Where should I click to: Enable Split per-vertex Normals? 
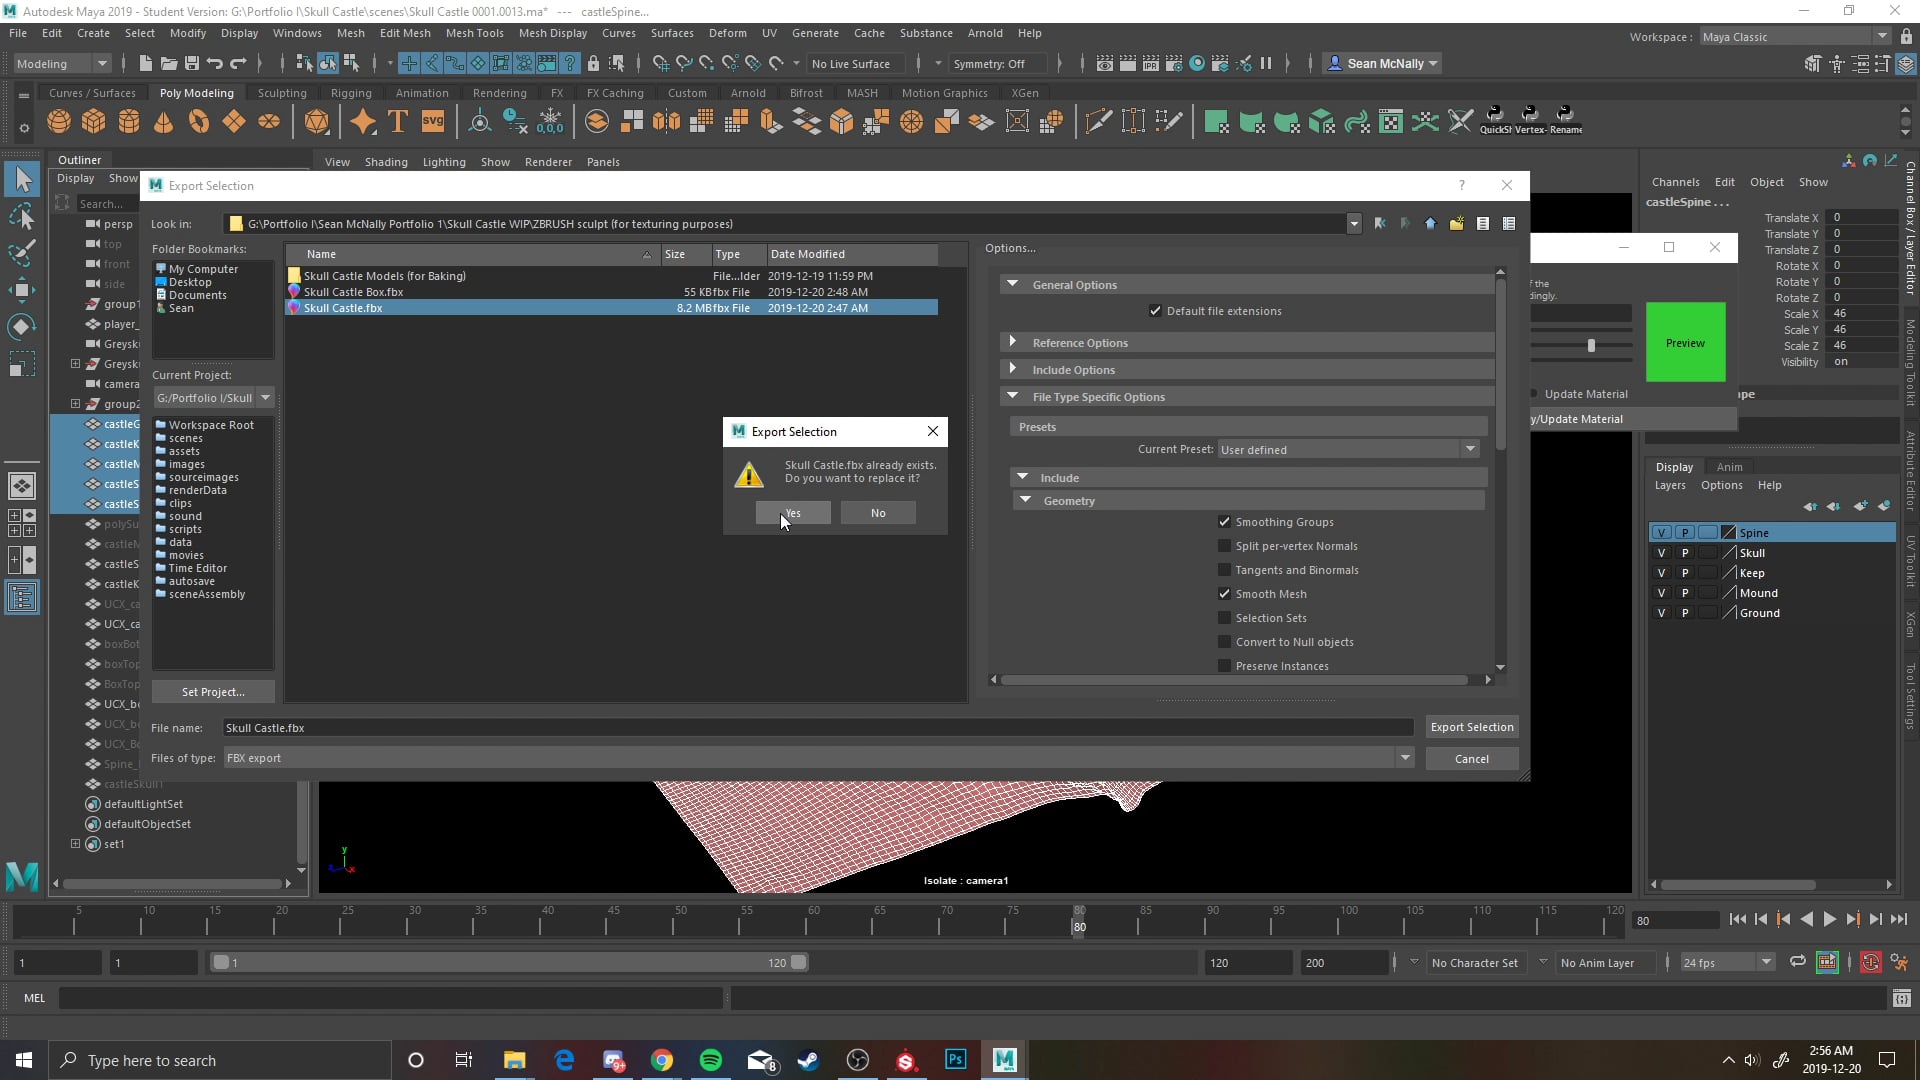point(1224,546)
